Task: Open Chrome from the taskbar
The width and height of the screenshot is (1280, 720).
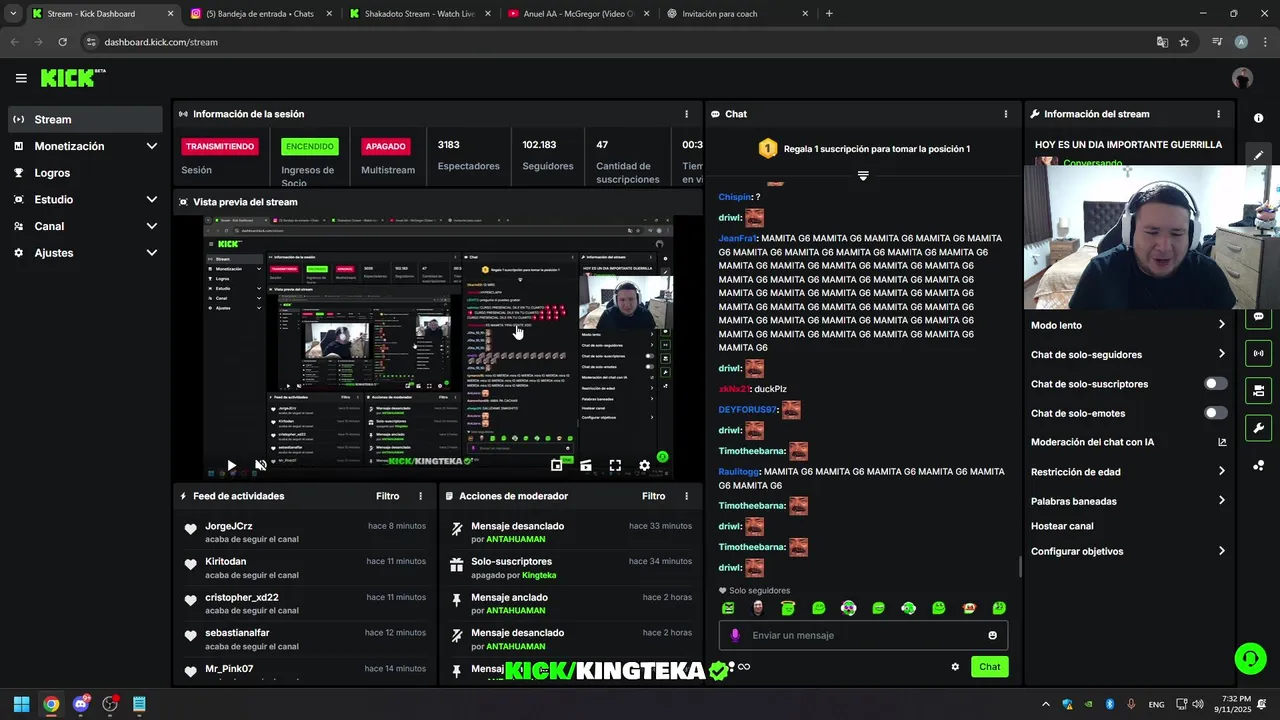Action: click(x=51, y=704)
